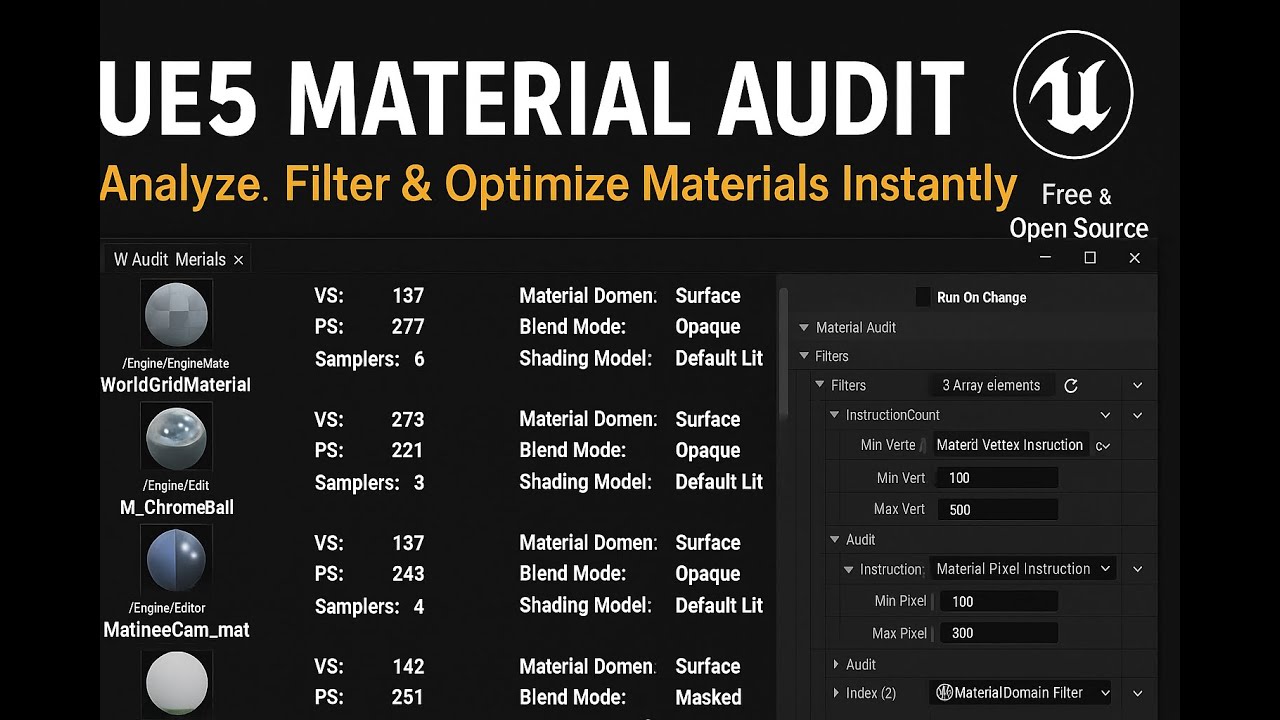1280x720 pixels.
Task: Open the chevron at far right of Filters row
Action: point(1138,385)
